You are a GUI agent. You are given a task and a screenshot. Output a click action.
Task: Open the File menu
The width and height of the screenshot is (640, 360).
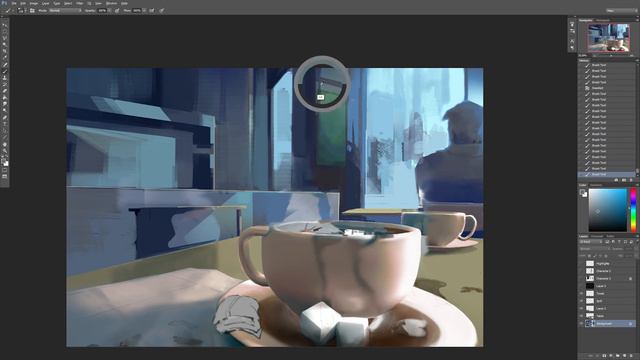pos(14,3)
